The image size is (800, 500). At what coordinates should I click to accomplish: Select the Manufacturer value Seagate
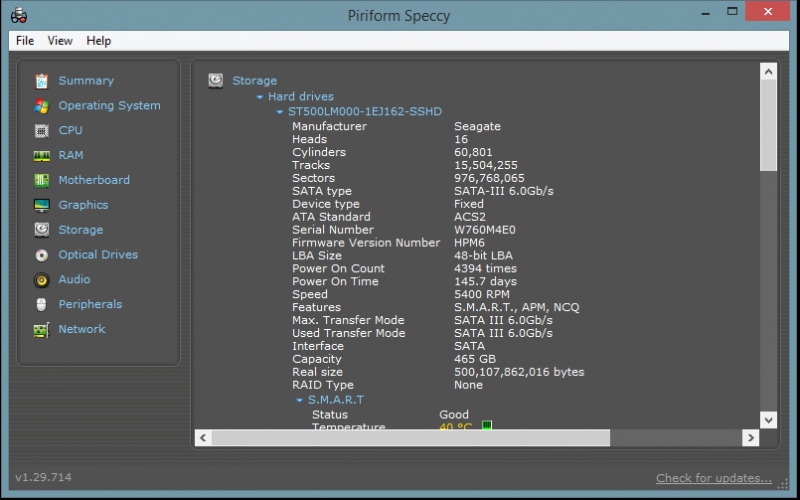[x=477, y=127]
